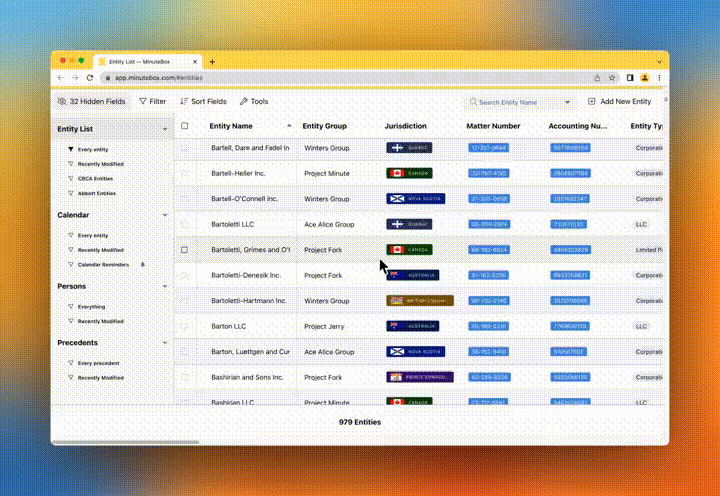The height and width of the screenshot is (496, 720).
Task: Open the Filter funnel tool
Action: pos(144,102)
